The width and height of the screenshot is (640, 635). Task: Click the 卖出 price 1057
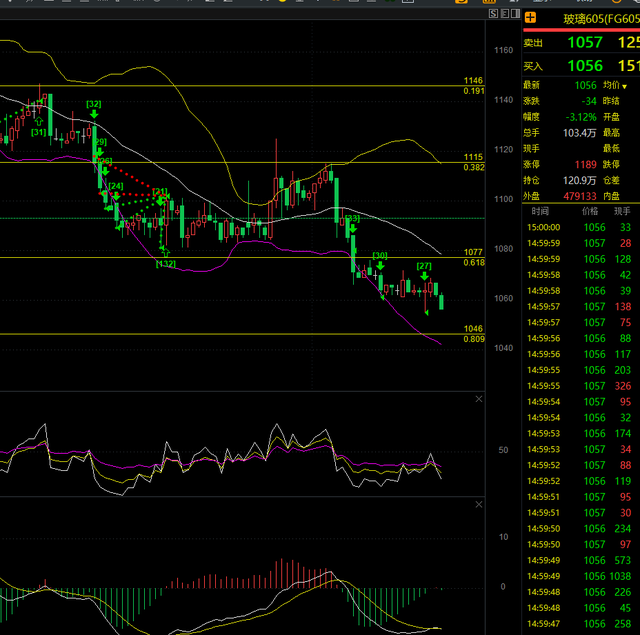point(585,42)
